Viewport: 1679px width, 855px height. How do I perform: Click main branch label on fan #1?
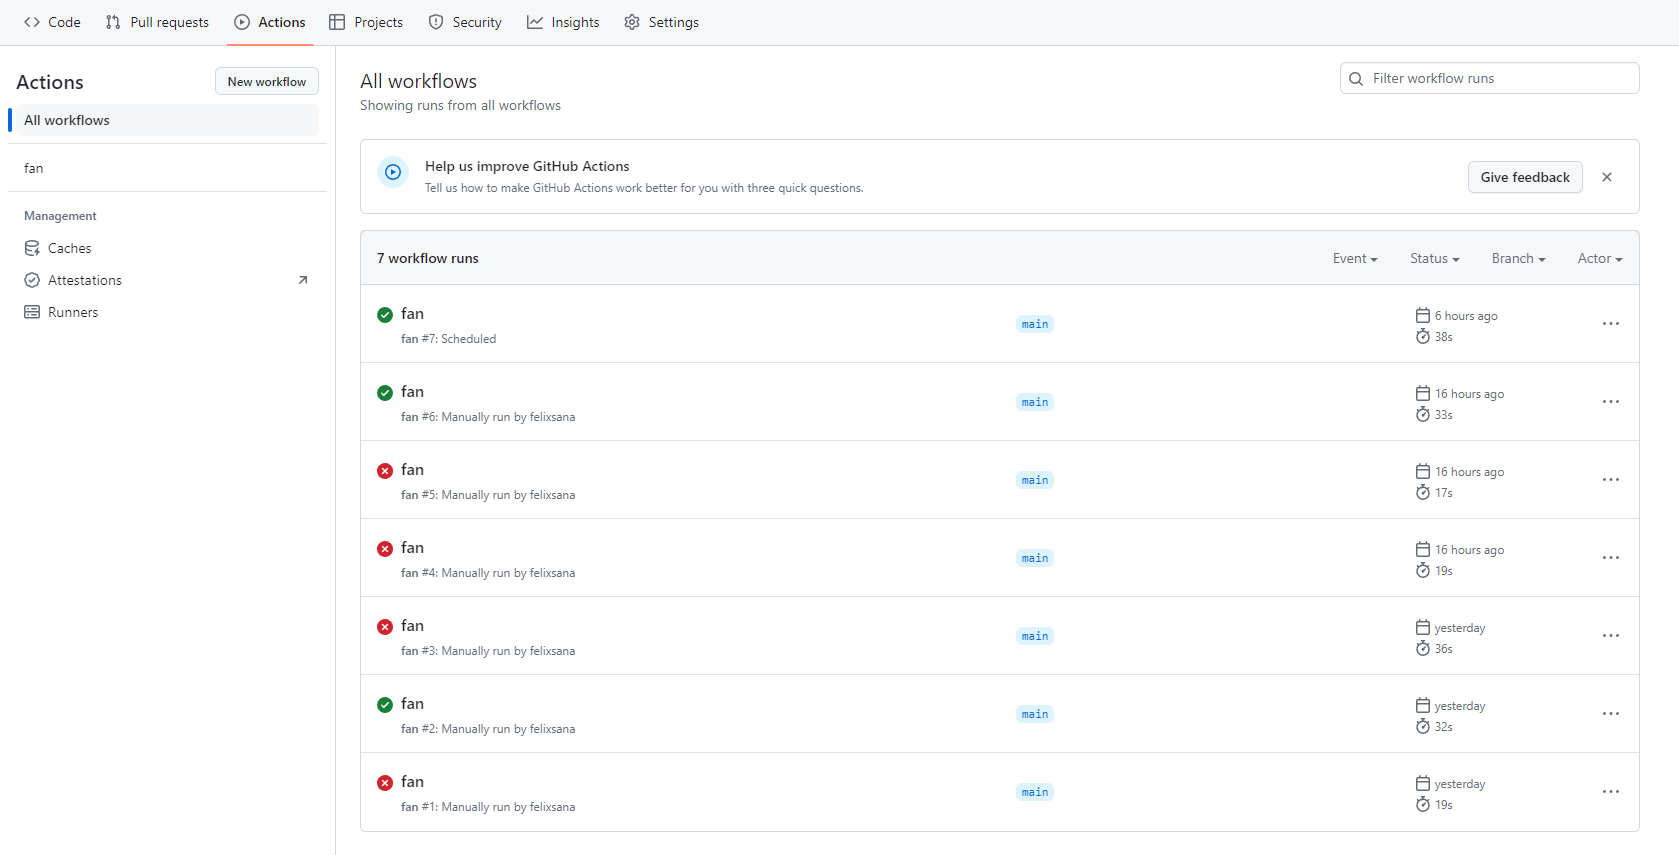1035,792
